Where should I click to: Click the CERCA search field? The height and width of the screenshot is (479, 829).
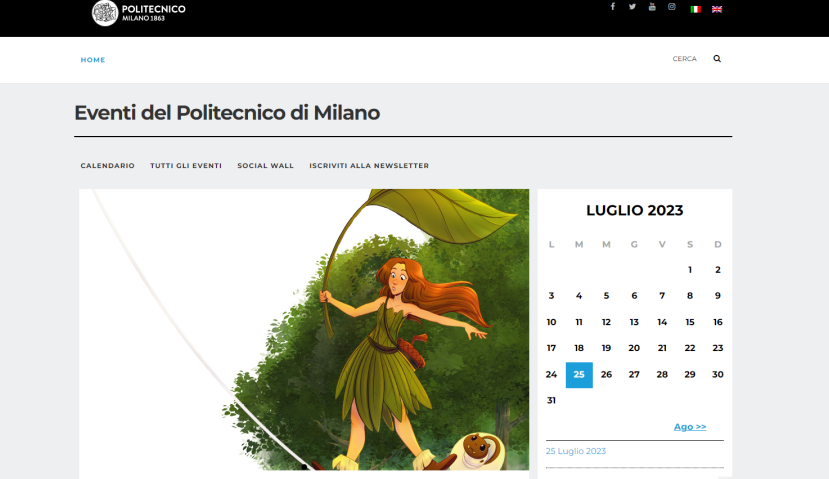tap(685, 59)
